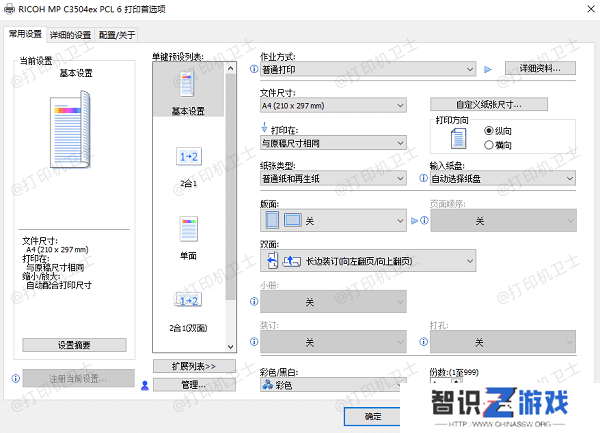Screen dimensions: 600x433
Task: Click the document preview thumbnail in 当前设置
Action: (x=70, y=129)
